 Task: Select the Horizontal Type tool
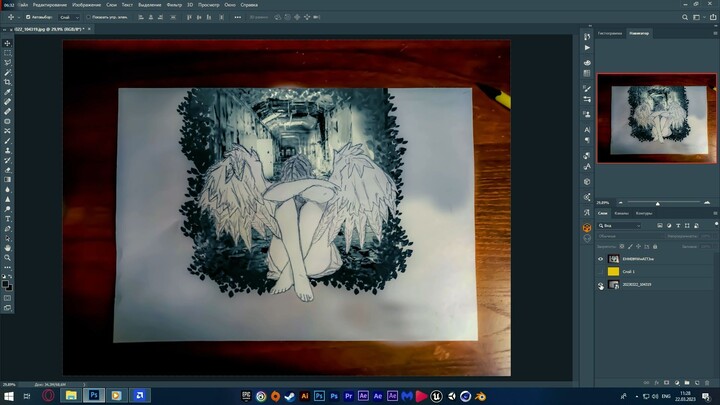8,218
